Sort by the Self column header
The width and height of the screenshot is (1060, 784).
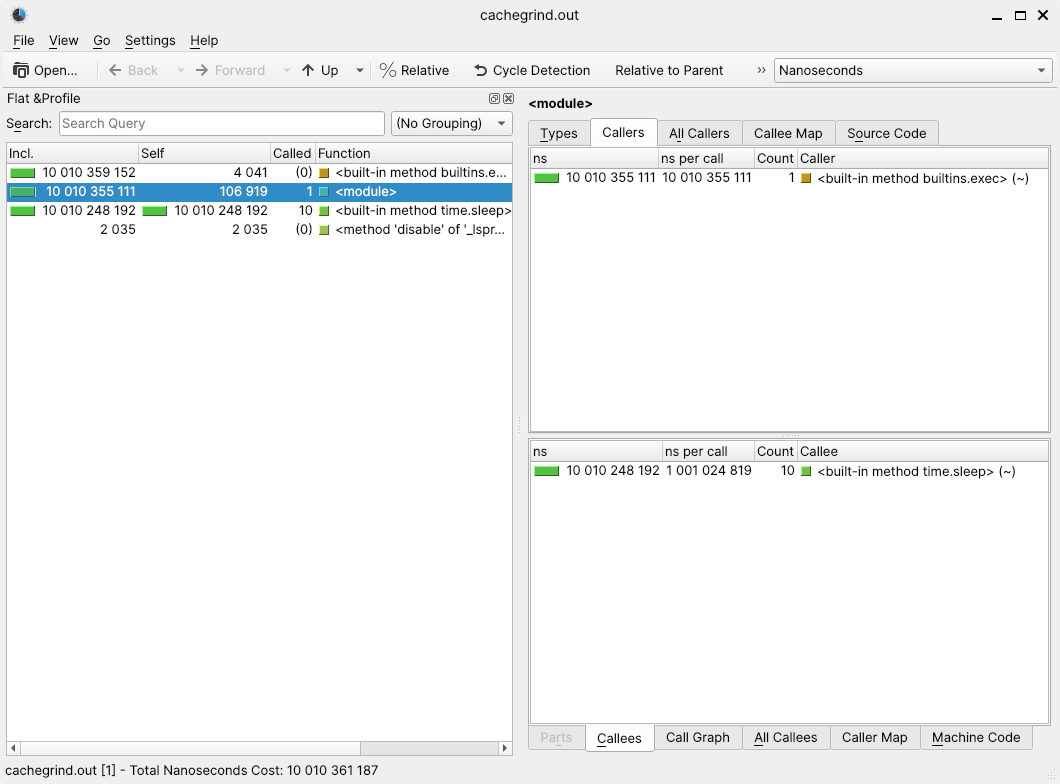[x=204, y=153]
